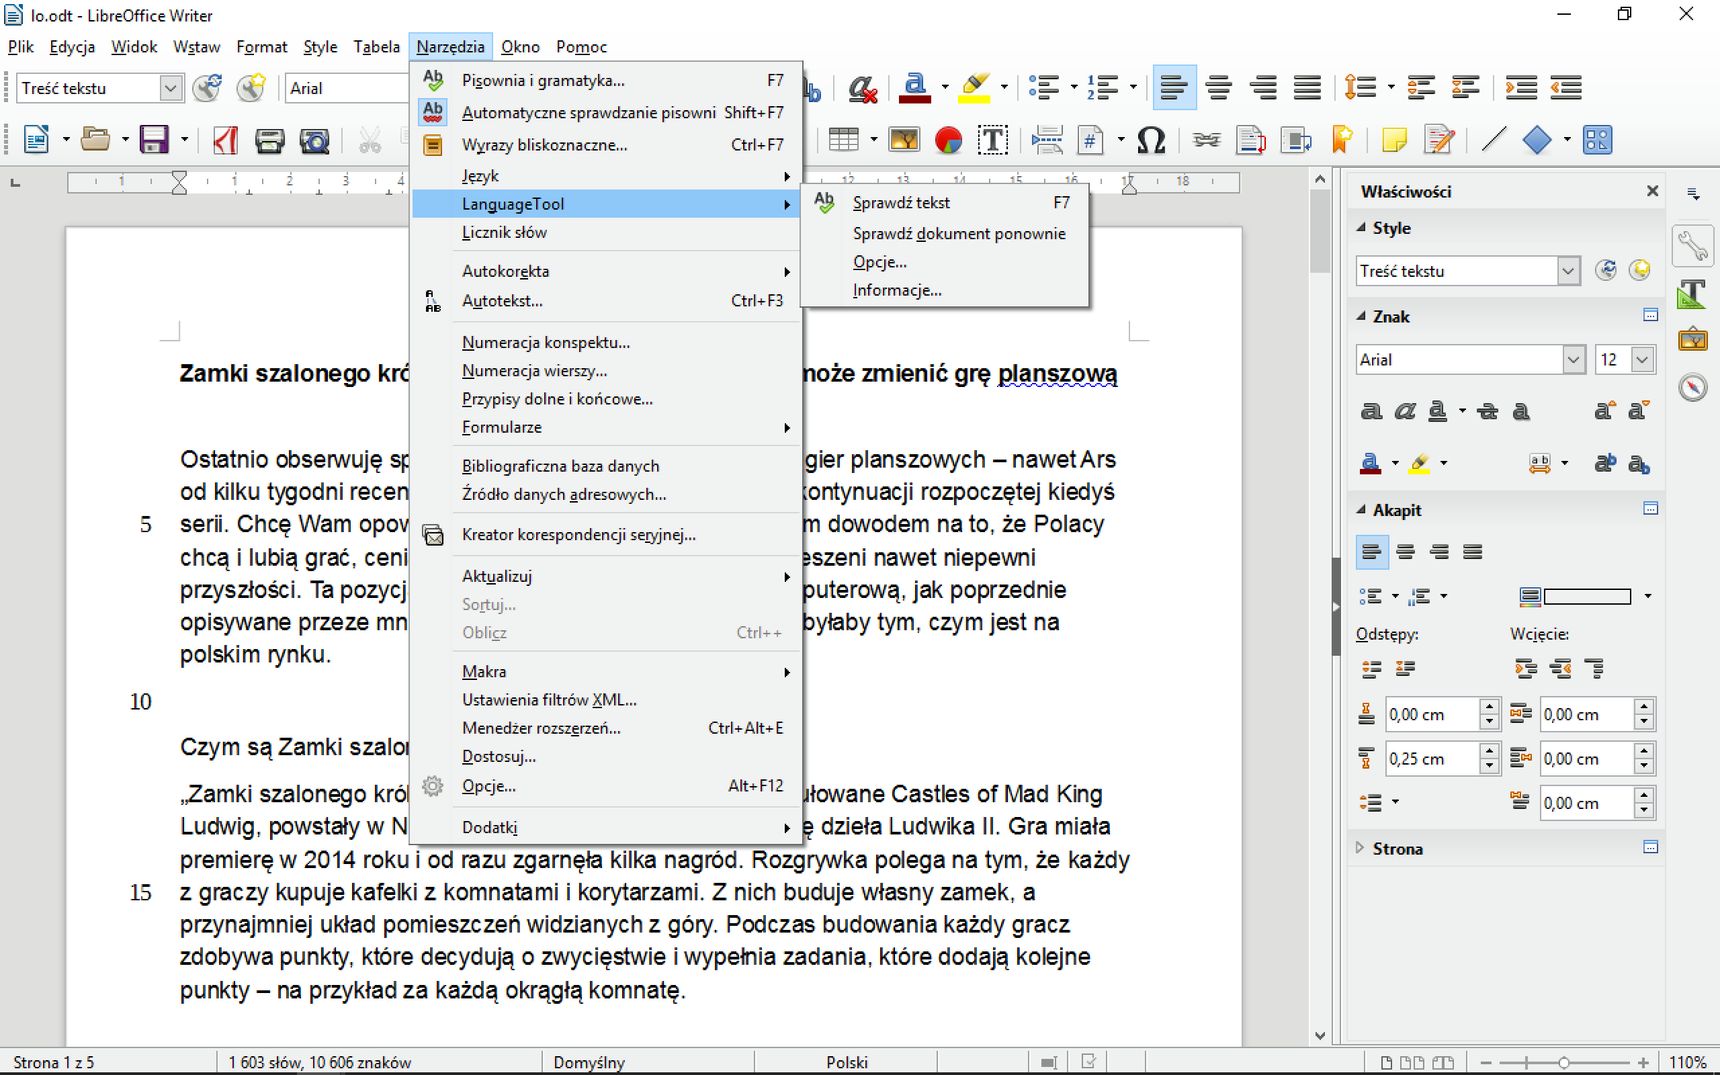Toggle align left in toolbar
The height and width of the screenshot is (1075, 1720).
pyautogui.click(x=1174, y=88)
